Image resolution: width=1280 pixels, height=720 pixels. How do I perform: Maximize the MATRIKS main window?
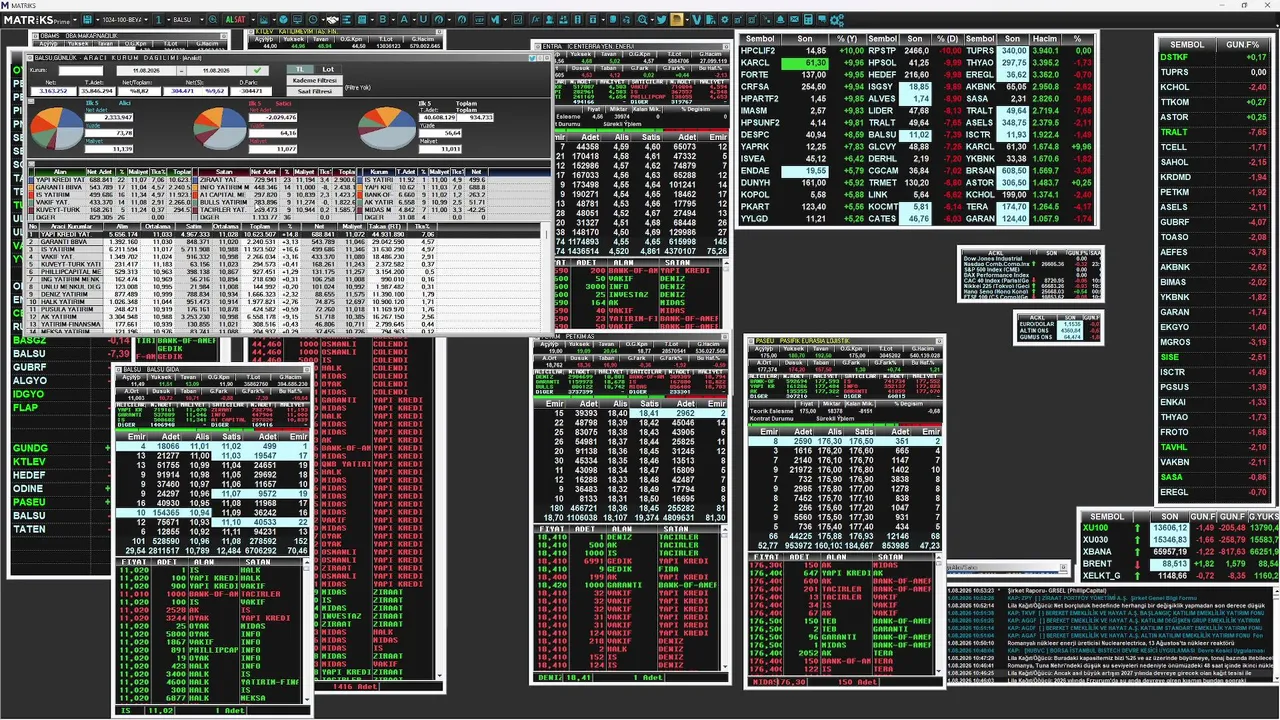point(1243,5)
